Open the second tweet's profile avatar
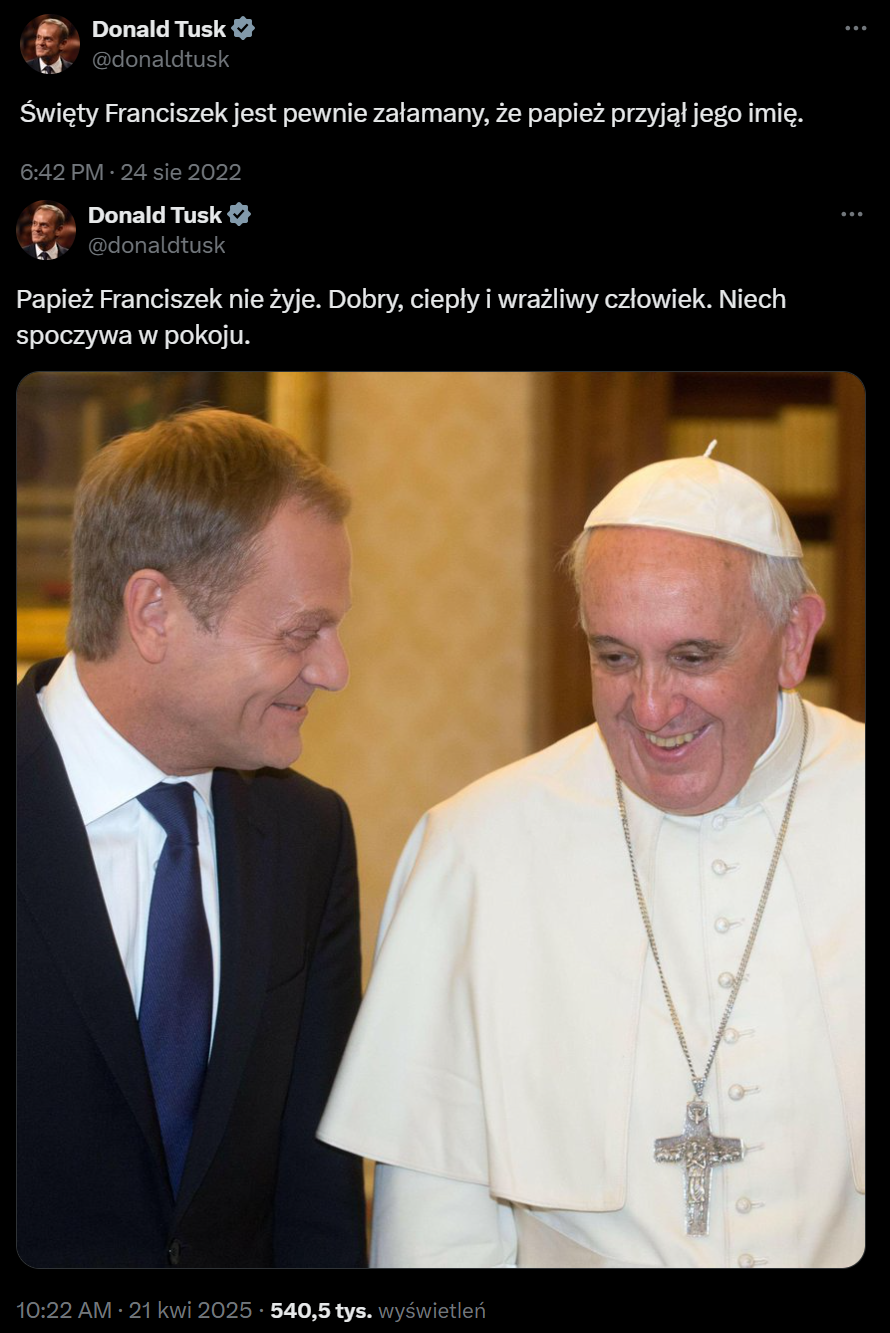The height and width of the screenshot is (1333, 890). pyautogui.click(x=46, y=230)
